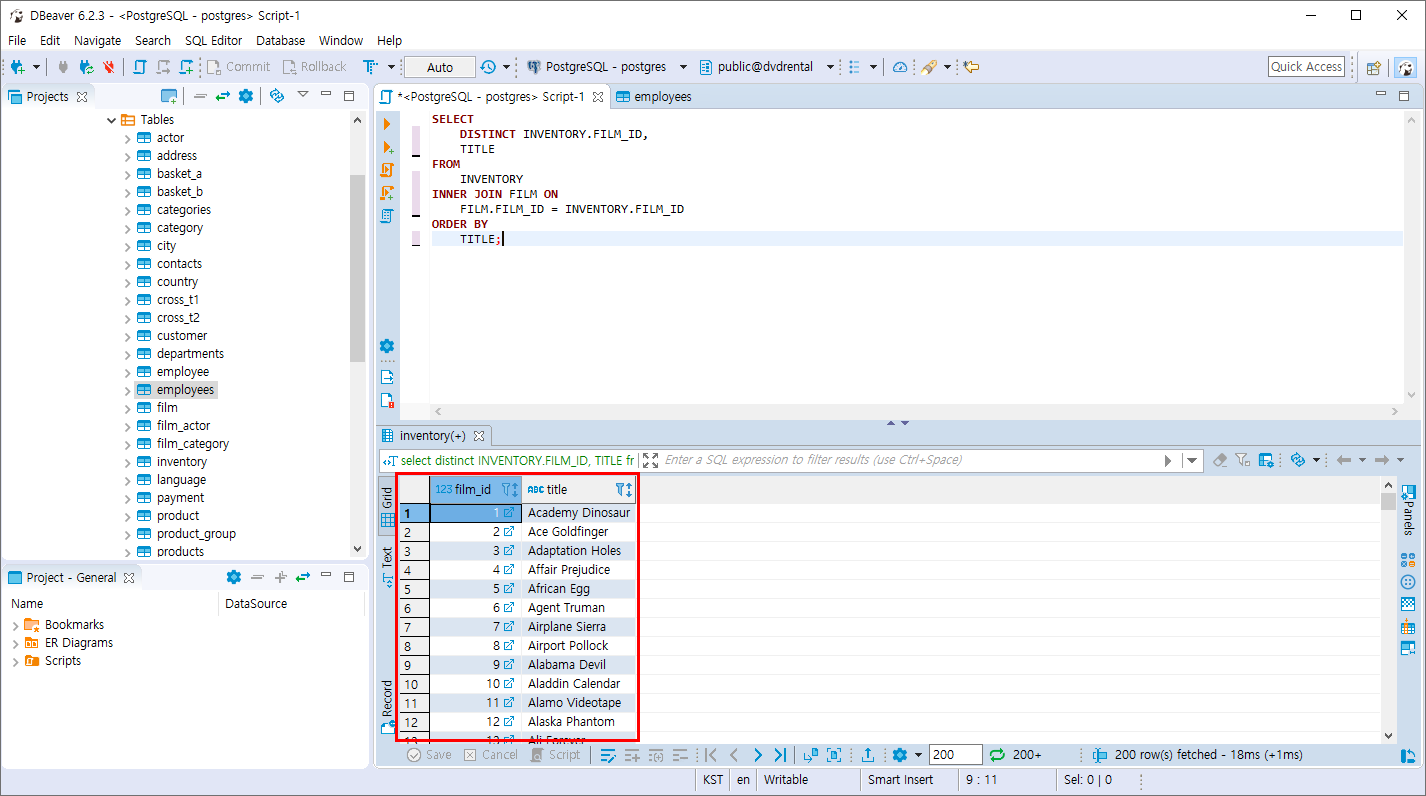The image size is (1426, 796).
Task: Open result settings gear dropdown arrow
Action: point(918,755)
